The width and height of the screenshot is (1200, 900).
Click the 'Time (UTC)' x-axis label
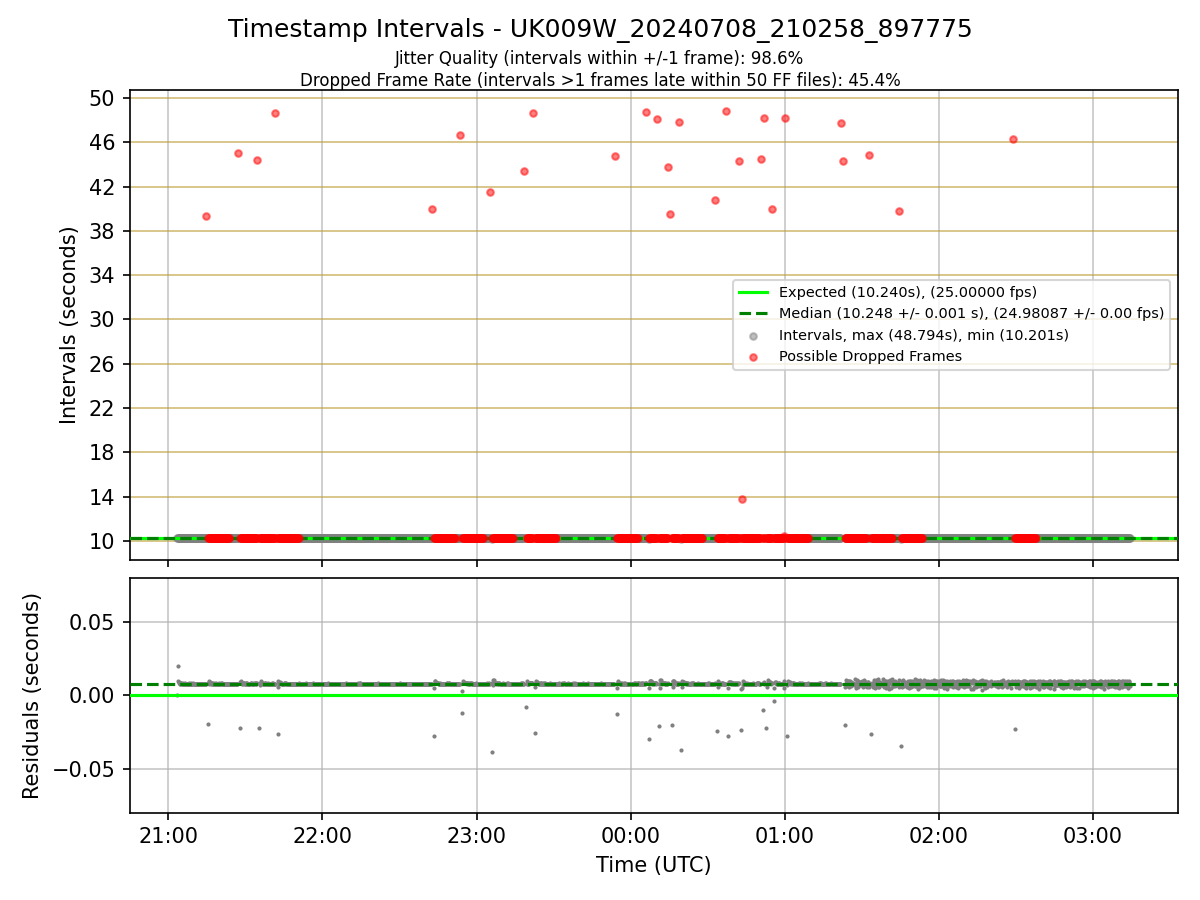654,865
